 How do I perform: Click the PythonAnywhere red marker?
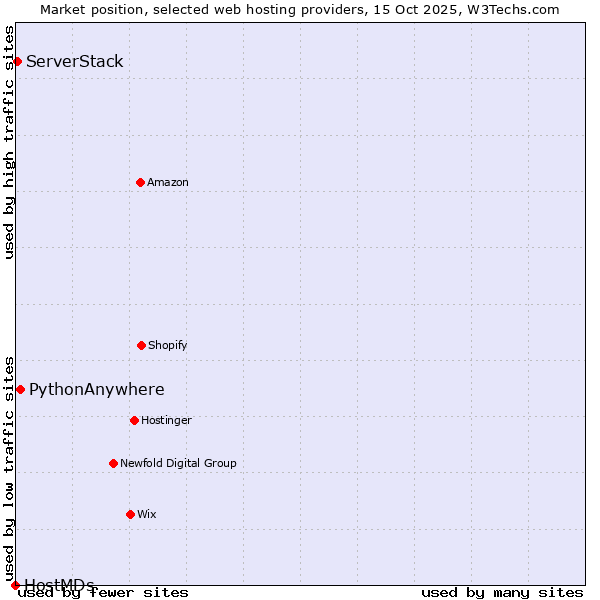pyautogui.click(x=20, y=389)
